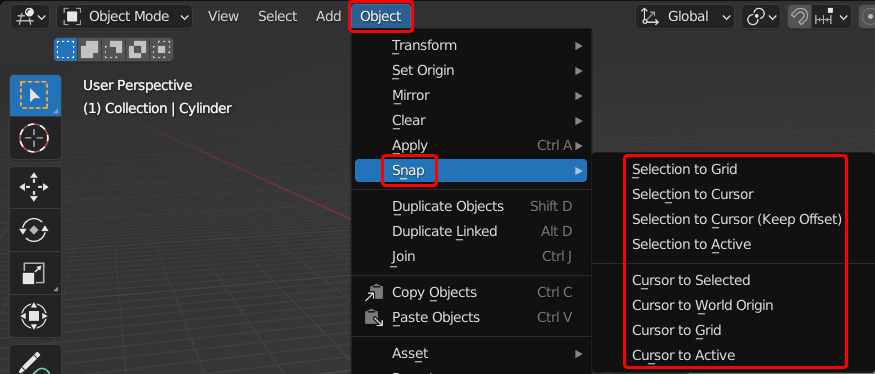Choose Duplicate Linked

click(x=471, y=232)
